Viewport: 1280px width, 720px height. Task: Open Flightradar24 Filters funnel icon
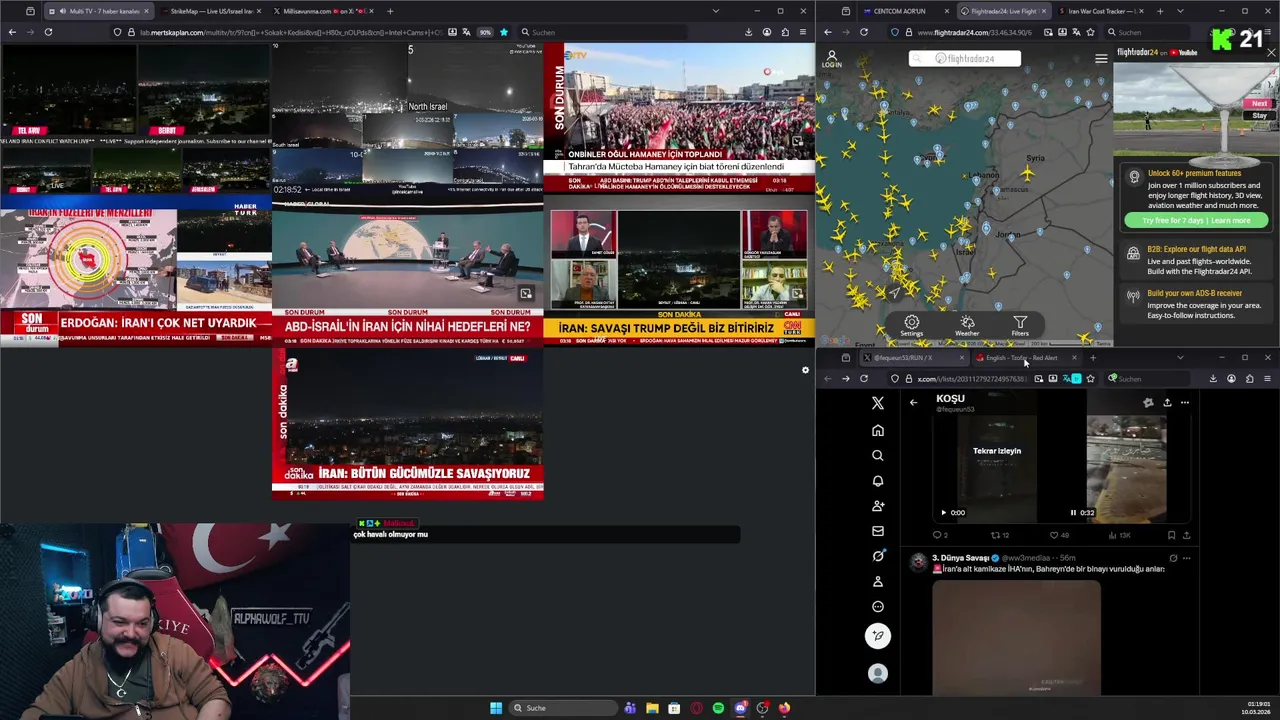pos(1020,326)
